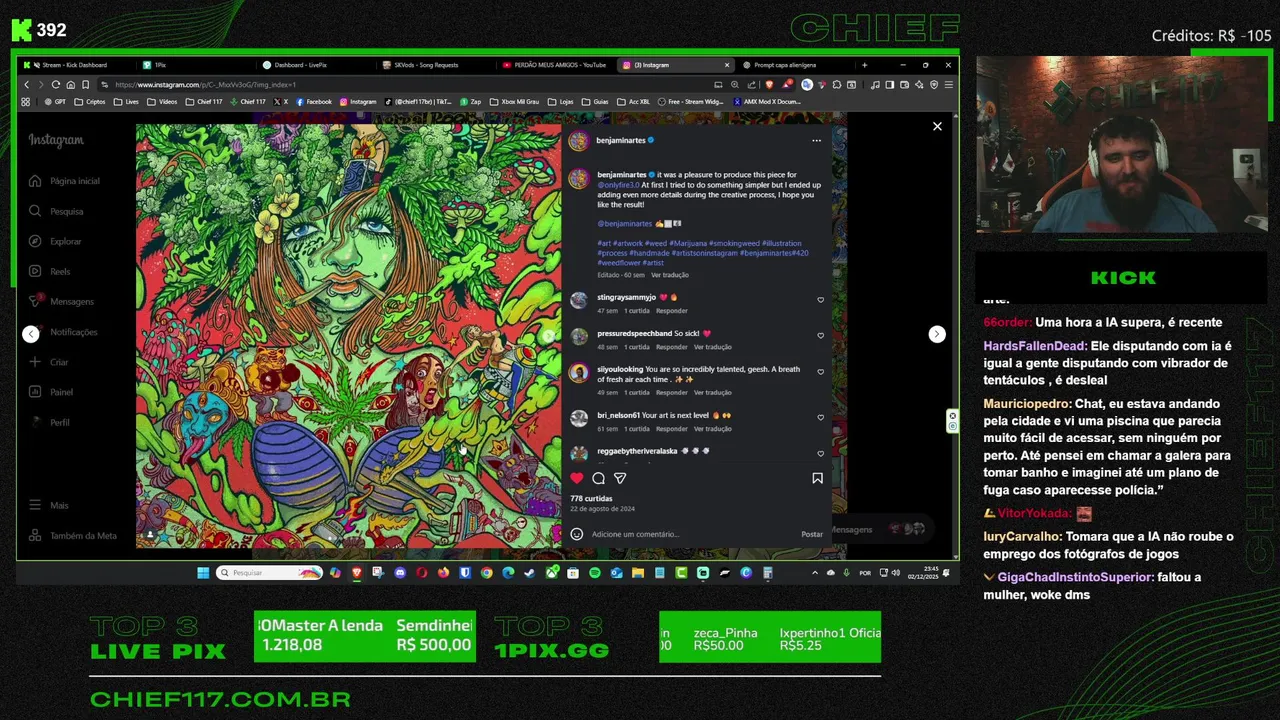This screenshot has height=720, width=1280.
Task: Open Painel in Instagram sidebar
Action: tap(52, 392)
